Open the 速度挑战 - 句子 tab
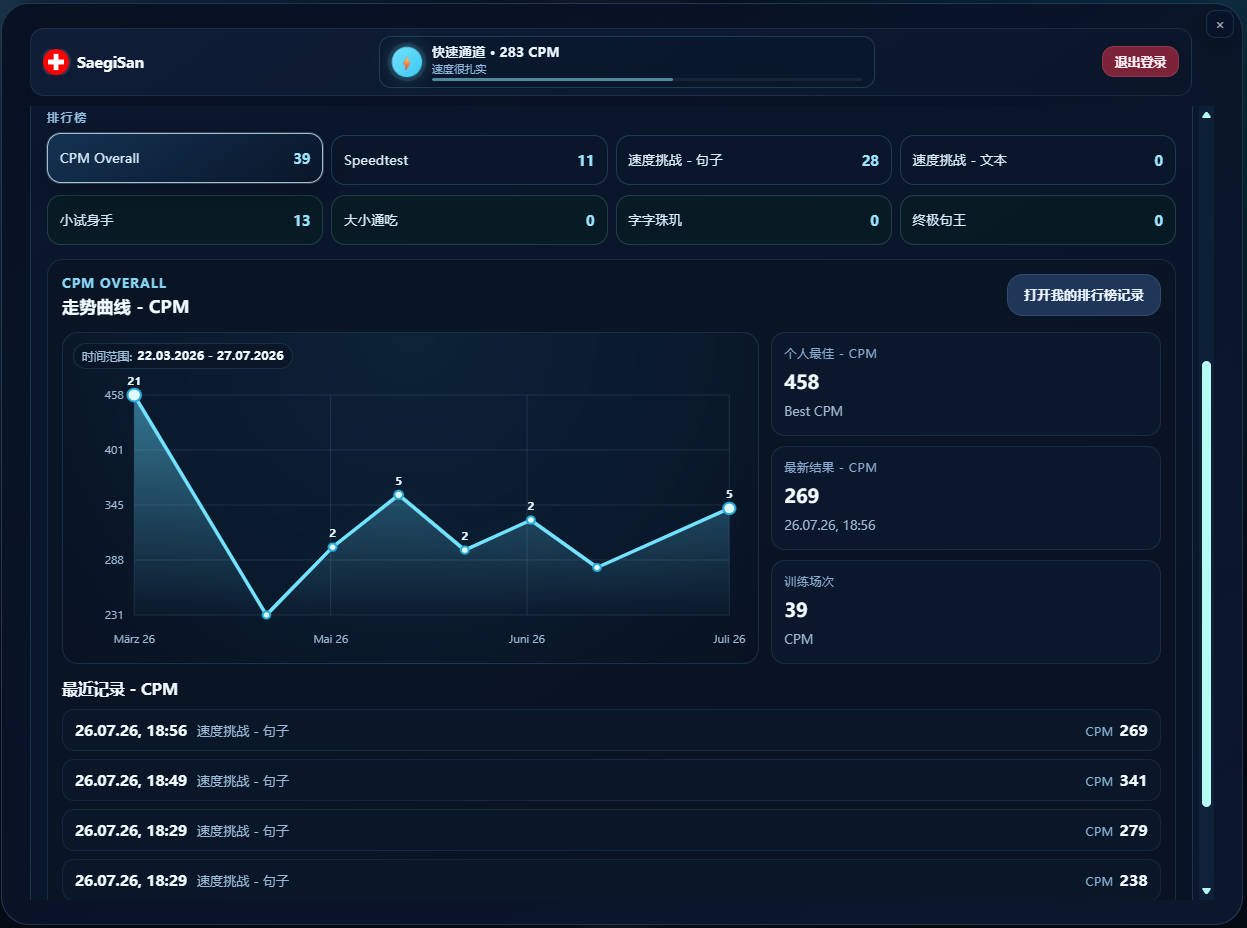Viewport: 1247px width, 928px height. [x=753, y=160]
